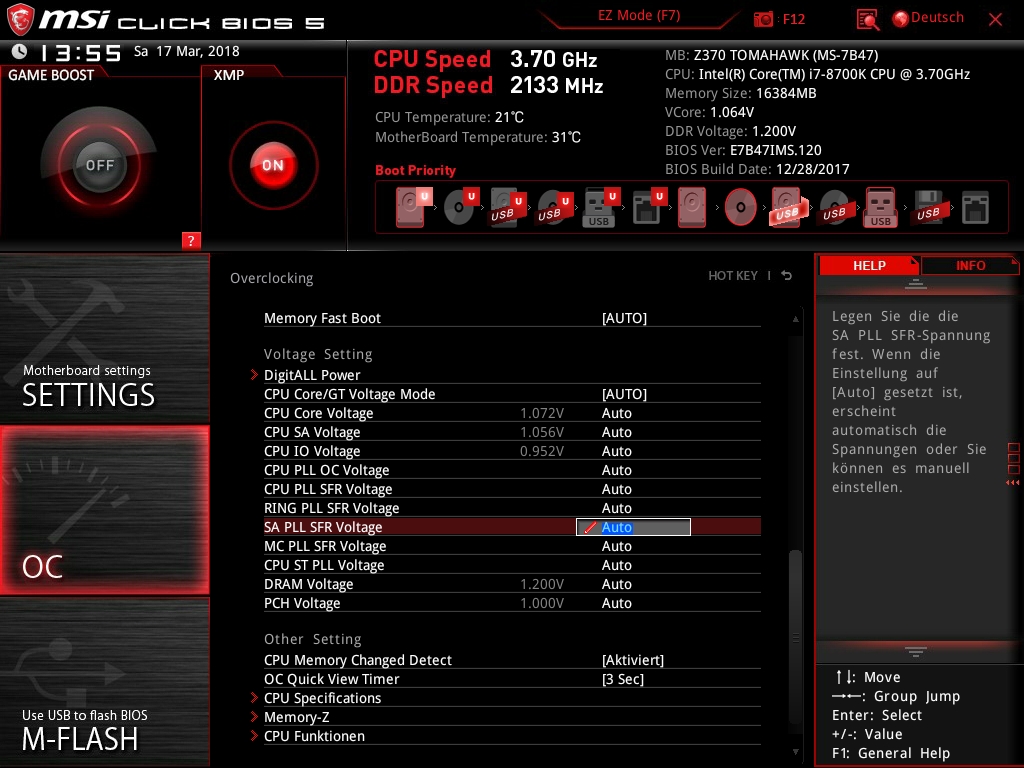Select the CPU PLL OC Voltage row
Viewport: 1024px width, 768px height.
tap(512, 470)
